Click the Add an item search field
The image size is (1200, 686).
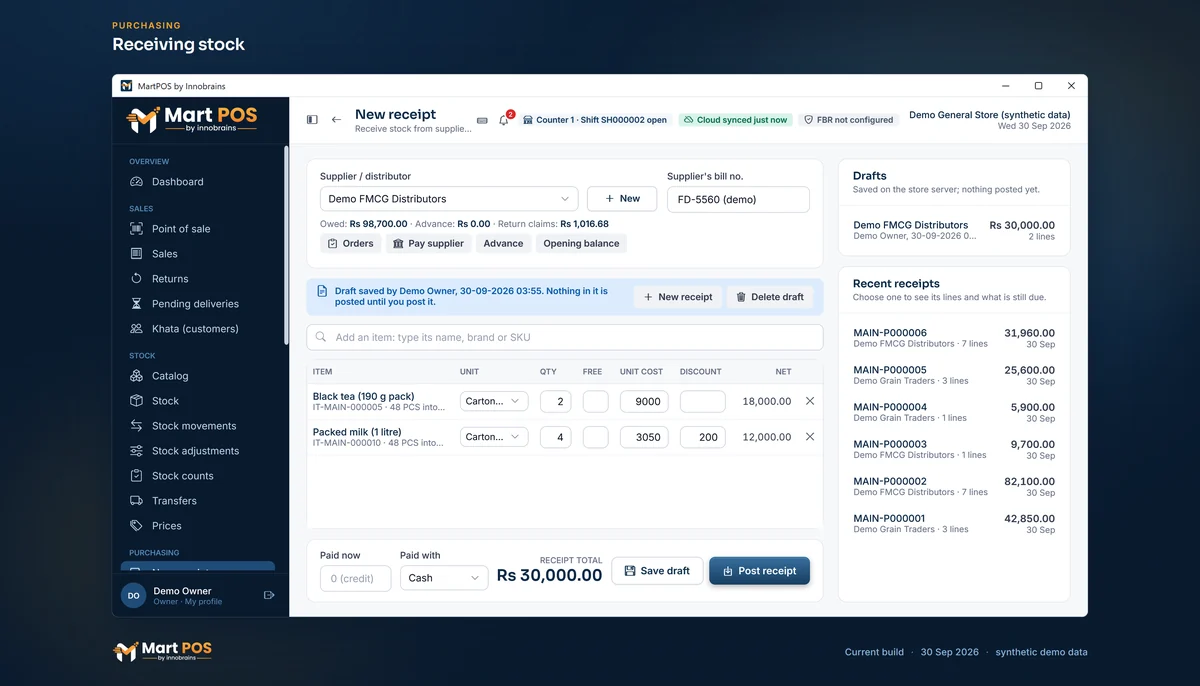(x=565, y=337)
